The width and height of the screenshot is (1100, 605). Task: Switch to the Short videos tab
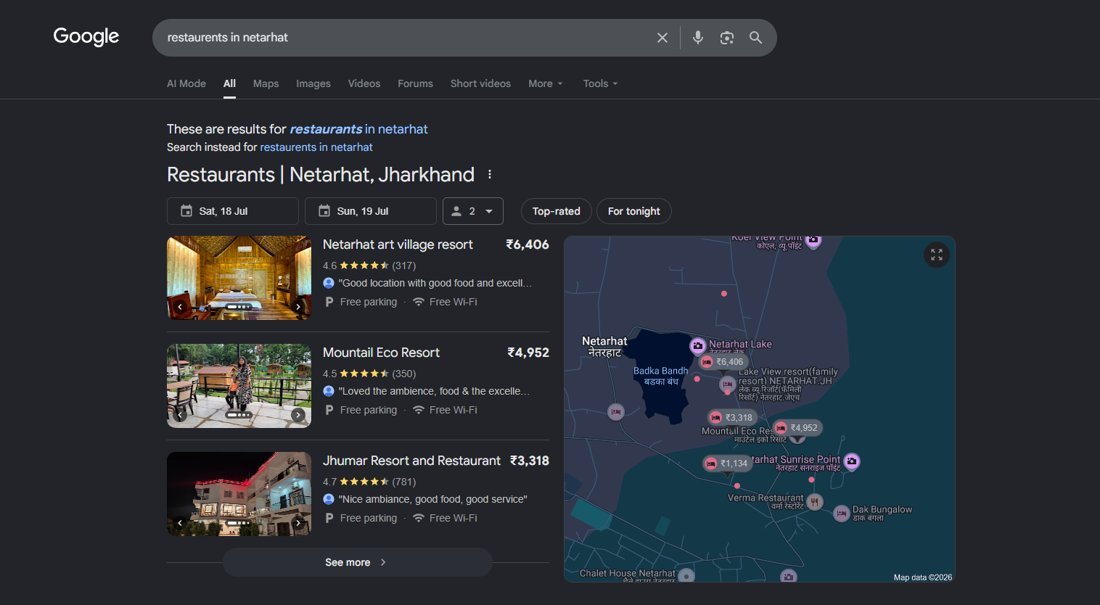[481, 84]
